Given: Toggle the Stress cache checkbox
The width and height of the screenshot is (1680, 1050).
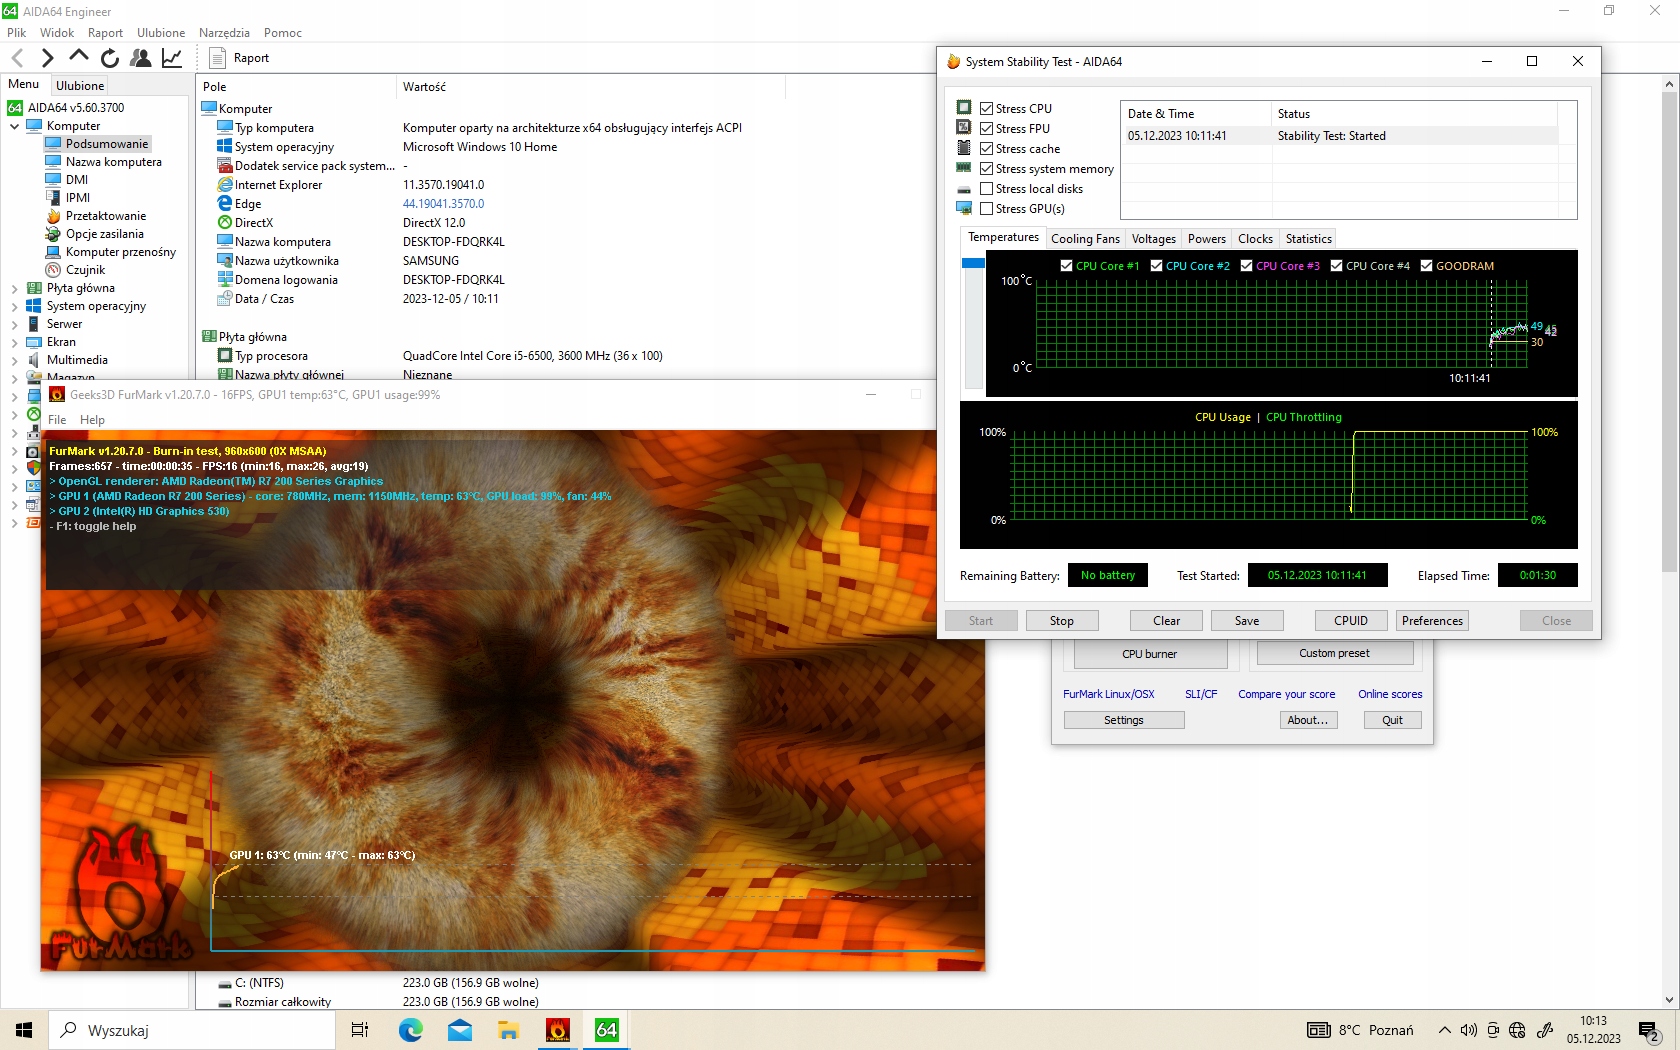Looking at the screenshot, I should point(986,149).
